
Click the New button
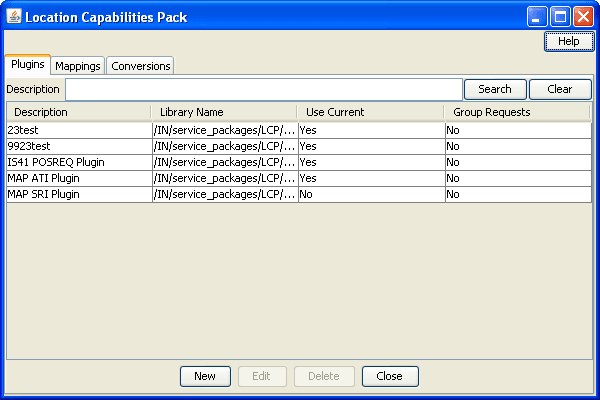pyautogui.click(x=205, y=376)
